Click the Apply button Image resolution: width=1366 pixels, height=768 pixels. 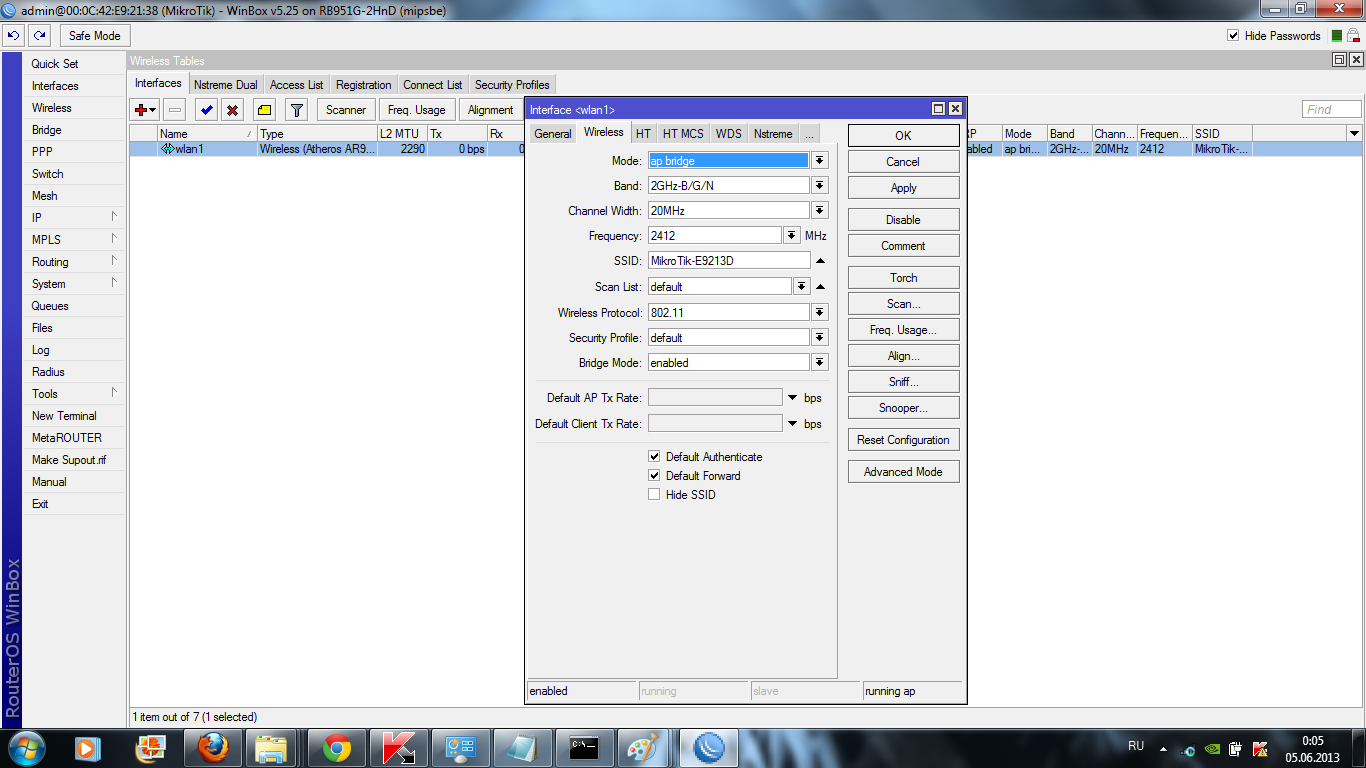(903, 188)
